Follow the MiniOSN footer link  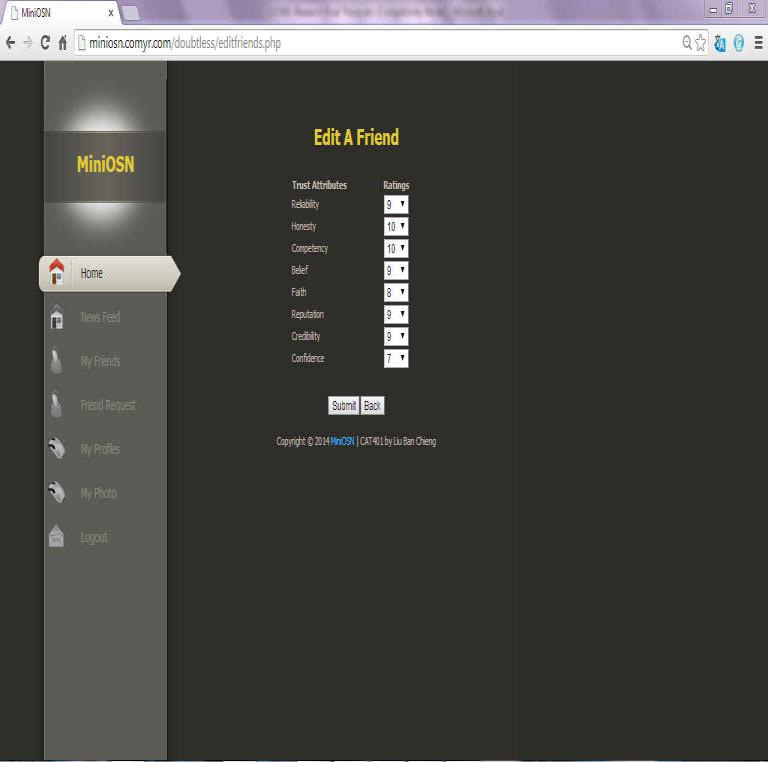point(342,441)
